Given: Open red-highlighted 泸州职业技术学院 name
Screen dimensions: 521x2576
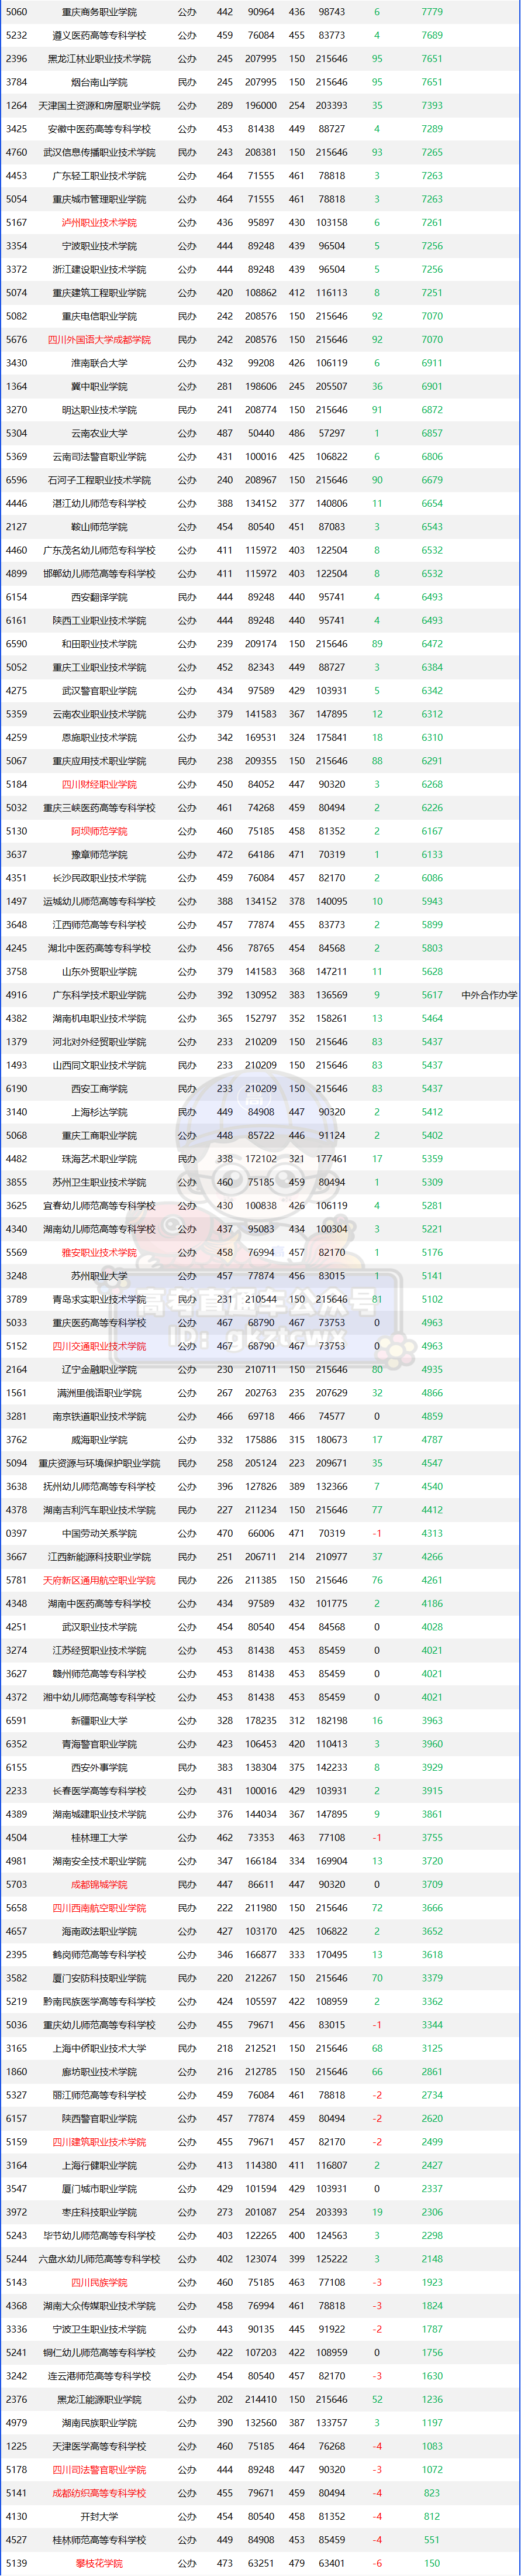Looking at the screenshot, I should pos(99,222).
